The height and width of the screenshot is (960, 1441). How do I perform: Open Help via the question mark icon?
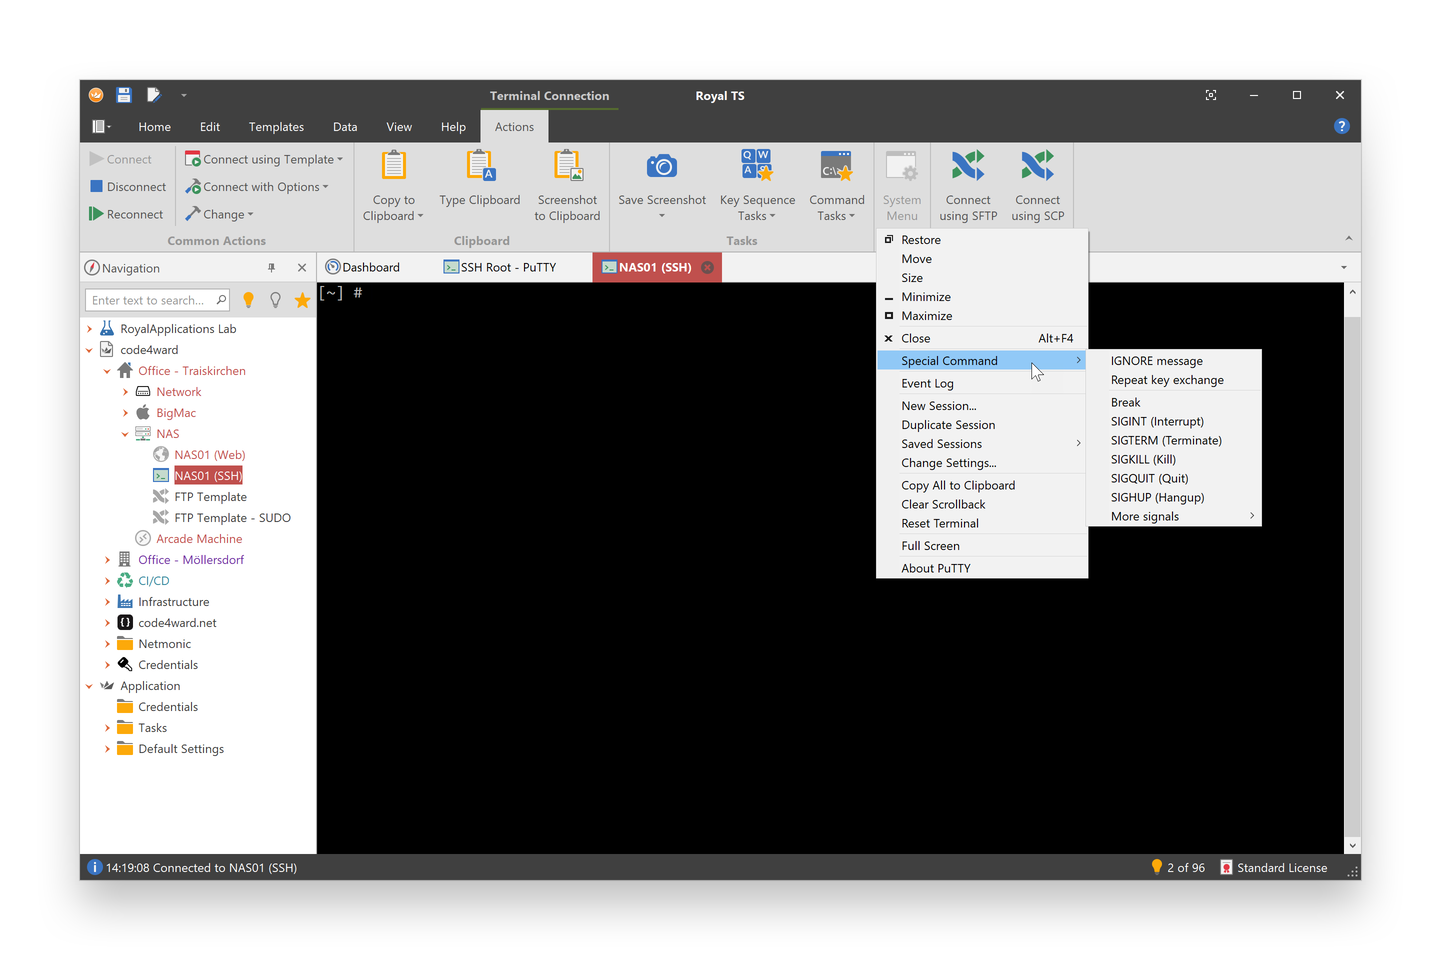pyautogui.click(x=1341, y=126)
